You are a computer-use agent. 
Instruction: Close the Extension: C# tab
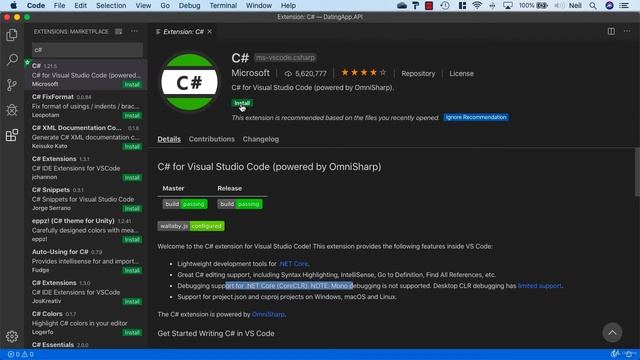coord(210,31)
